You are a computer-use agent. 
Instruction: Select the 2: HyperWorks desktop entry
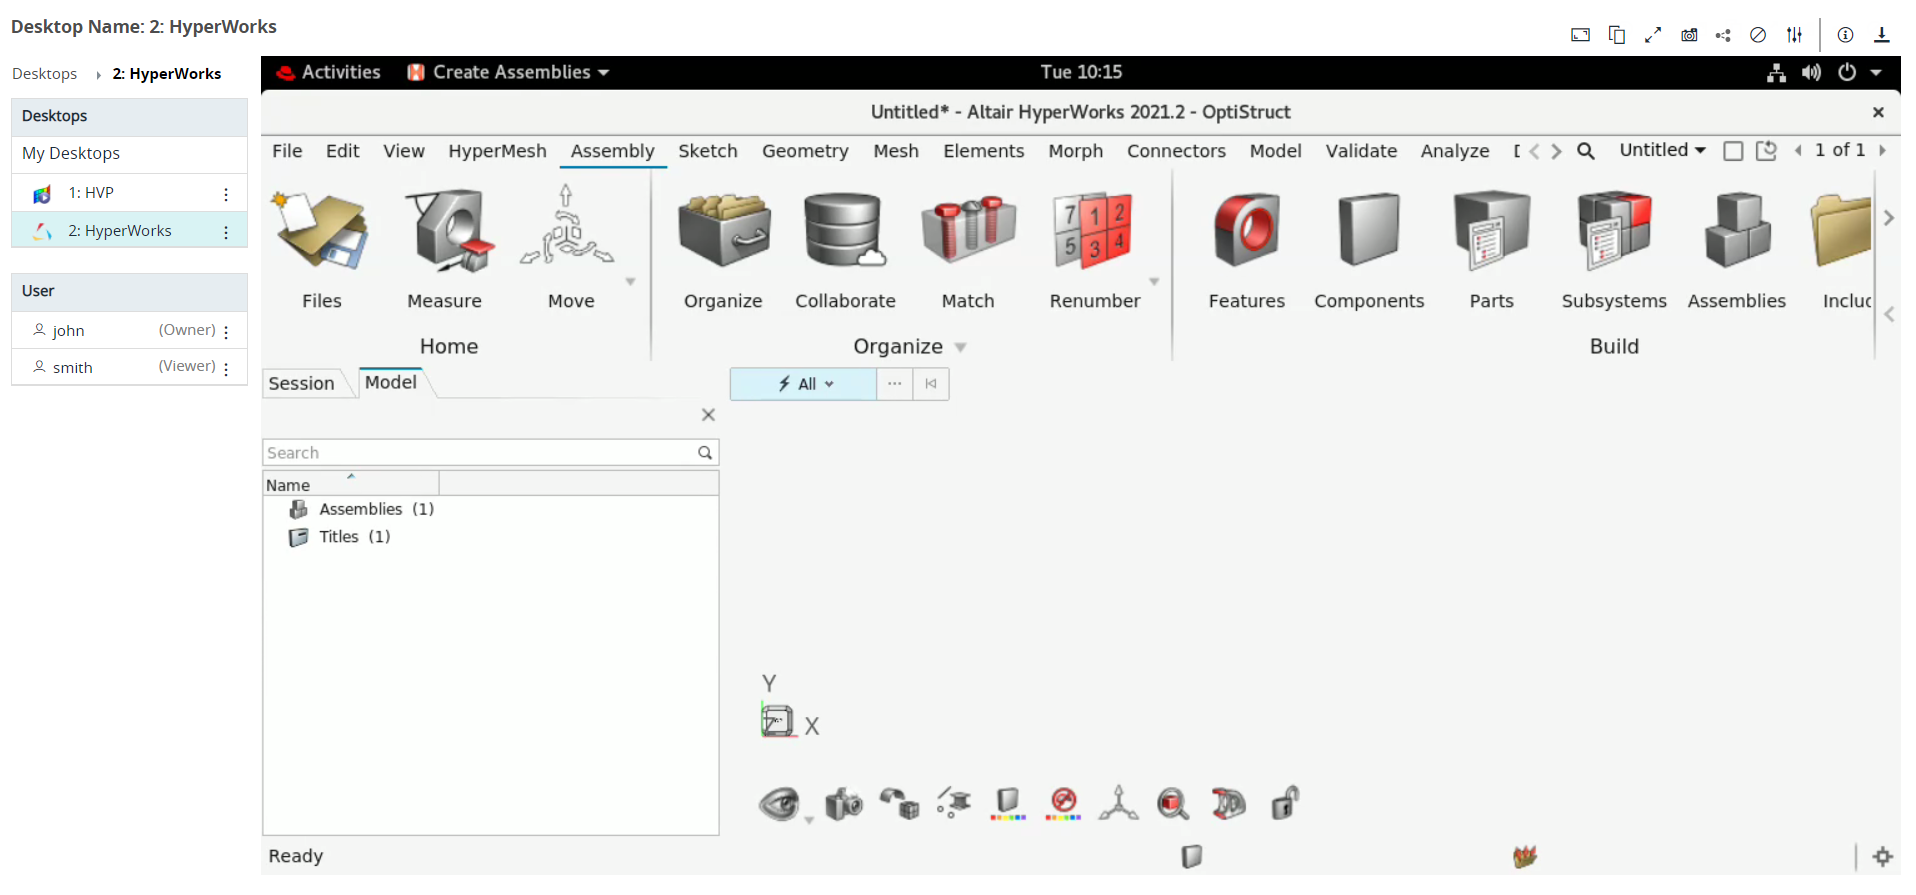[120, 231]
